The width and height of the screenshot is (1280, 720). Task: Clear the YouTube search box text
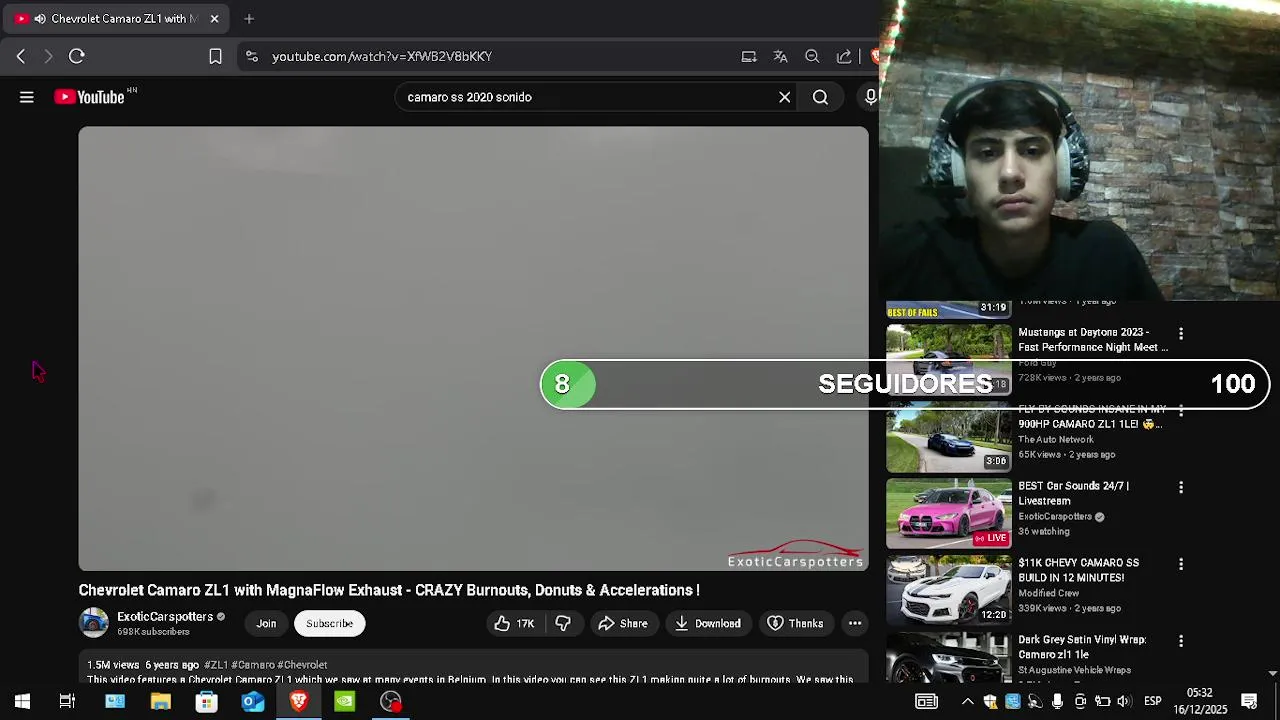click(x=785, y=97)
